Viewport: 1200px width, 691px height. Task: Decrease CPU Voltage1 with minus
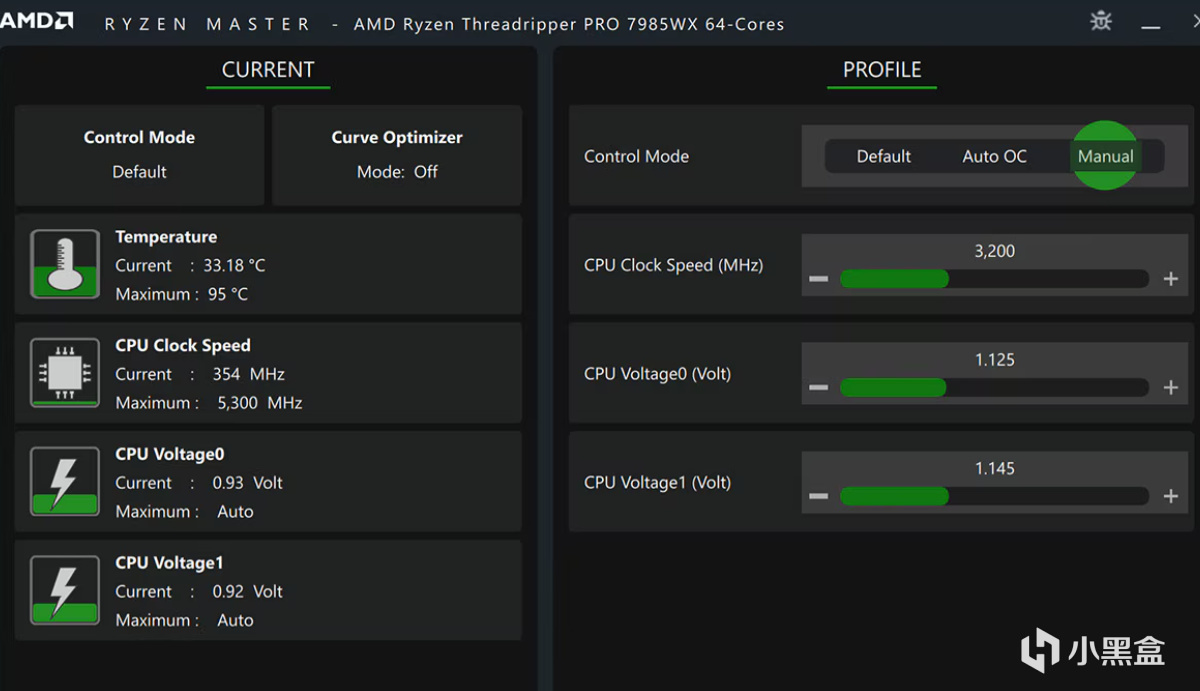819,496
